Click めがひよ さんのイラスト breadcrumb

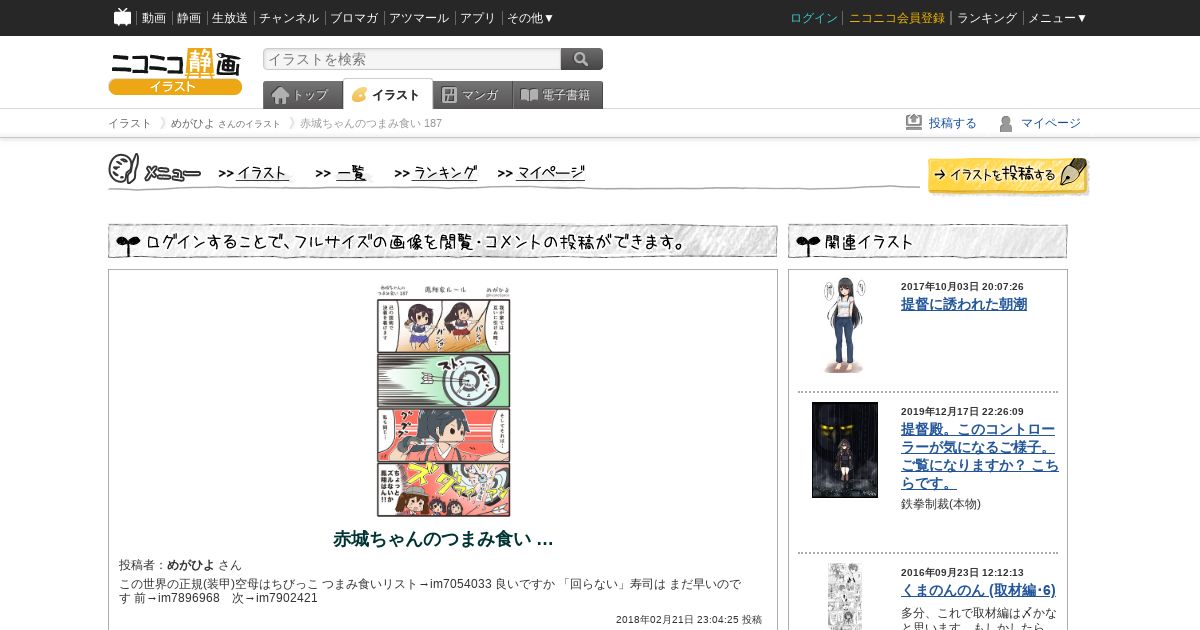click(x=226, y=123)
